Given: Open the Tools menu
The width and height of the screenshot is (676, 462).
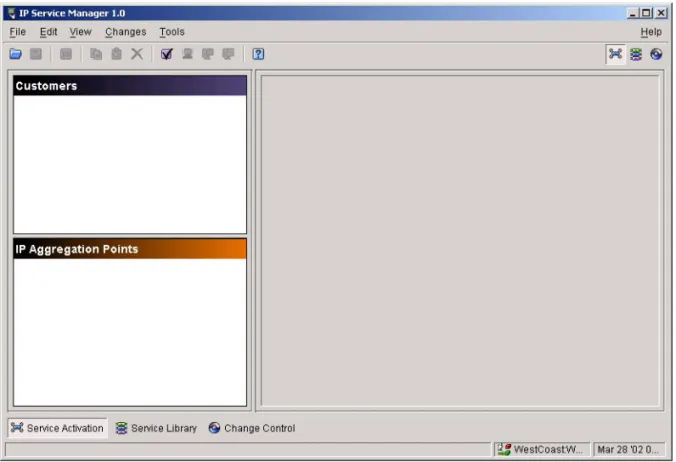Looking at the screenshot, I should [172, 32].
